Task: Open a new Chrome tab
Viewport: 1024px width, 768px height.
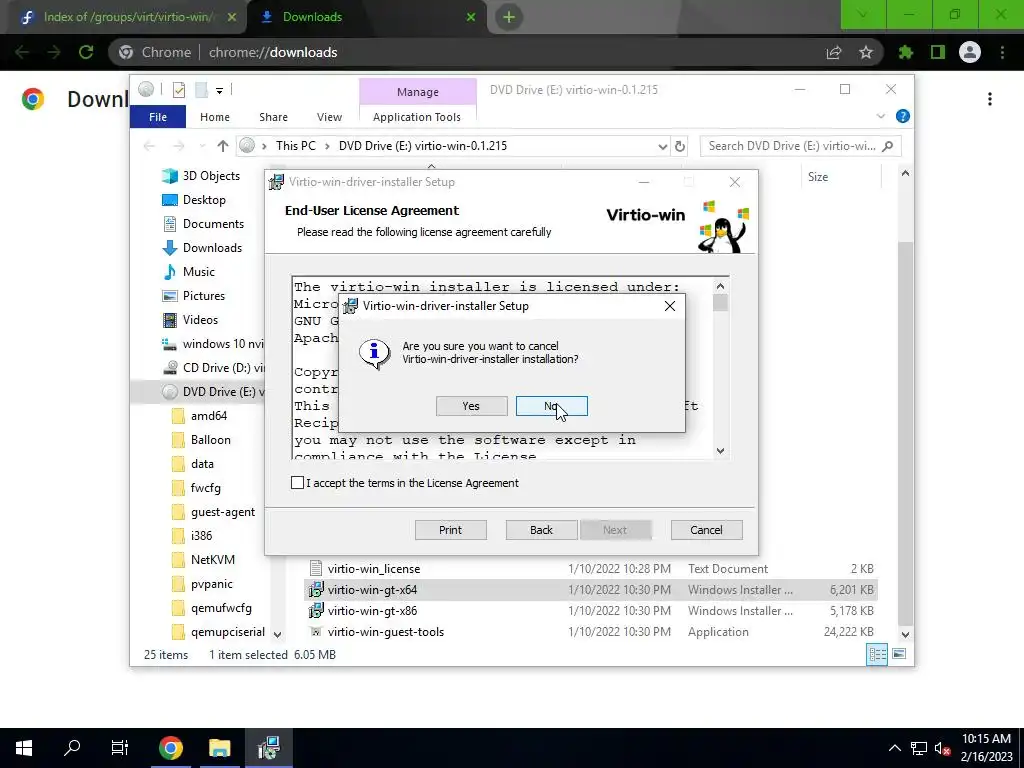Action: coord(509,17)
